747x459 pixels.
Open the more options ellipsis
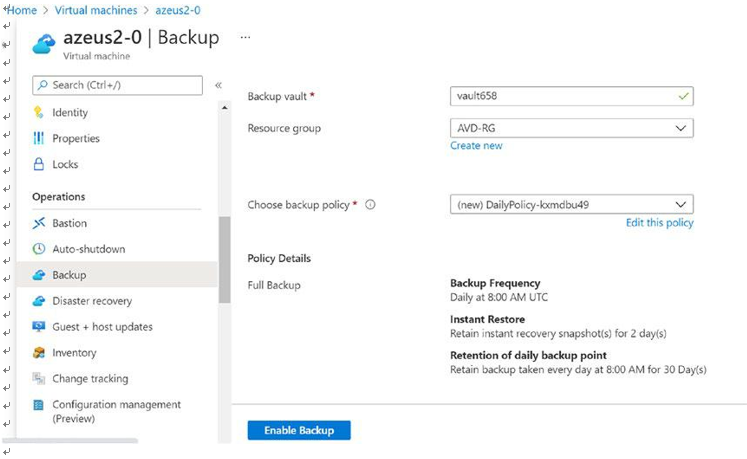coord(245,37)
